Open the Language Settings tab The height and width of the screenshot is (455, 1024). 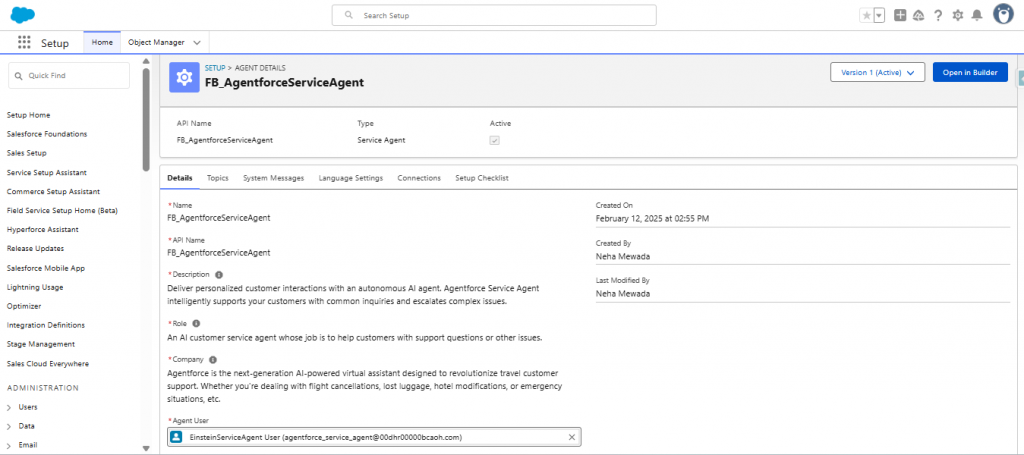pos(351,178)
